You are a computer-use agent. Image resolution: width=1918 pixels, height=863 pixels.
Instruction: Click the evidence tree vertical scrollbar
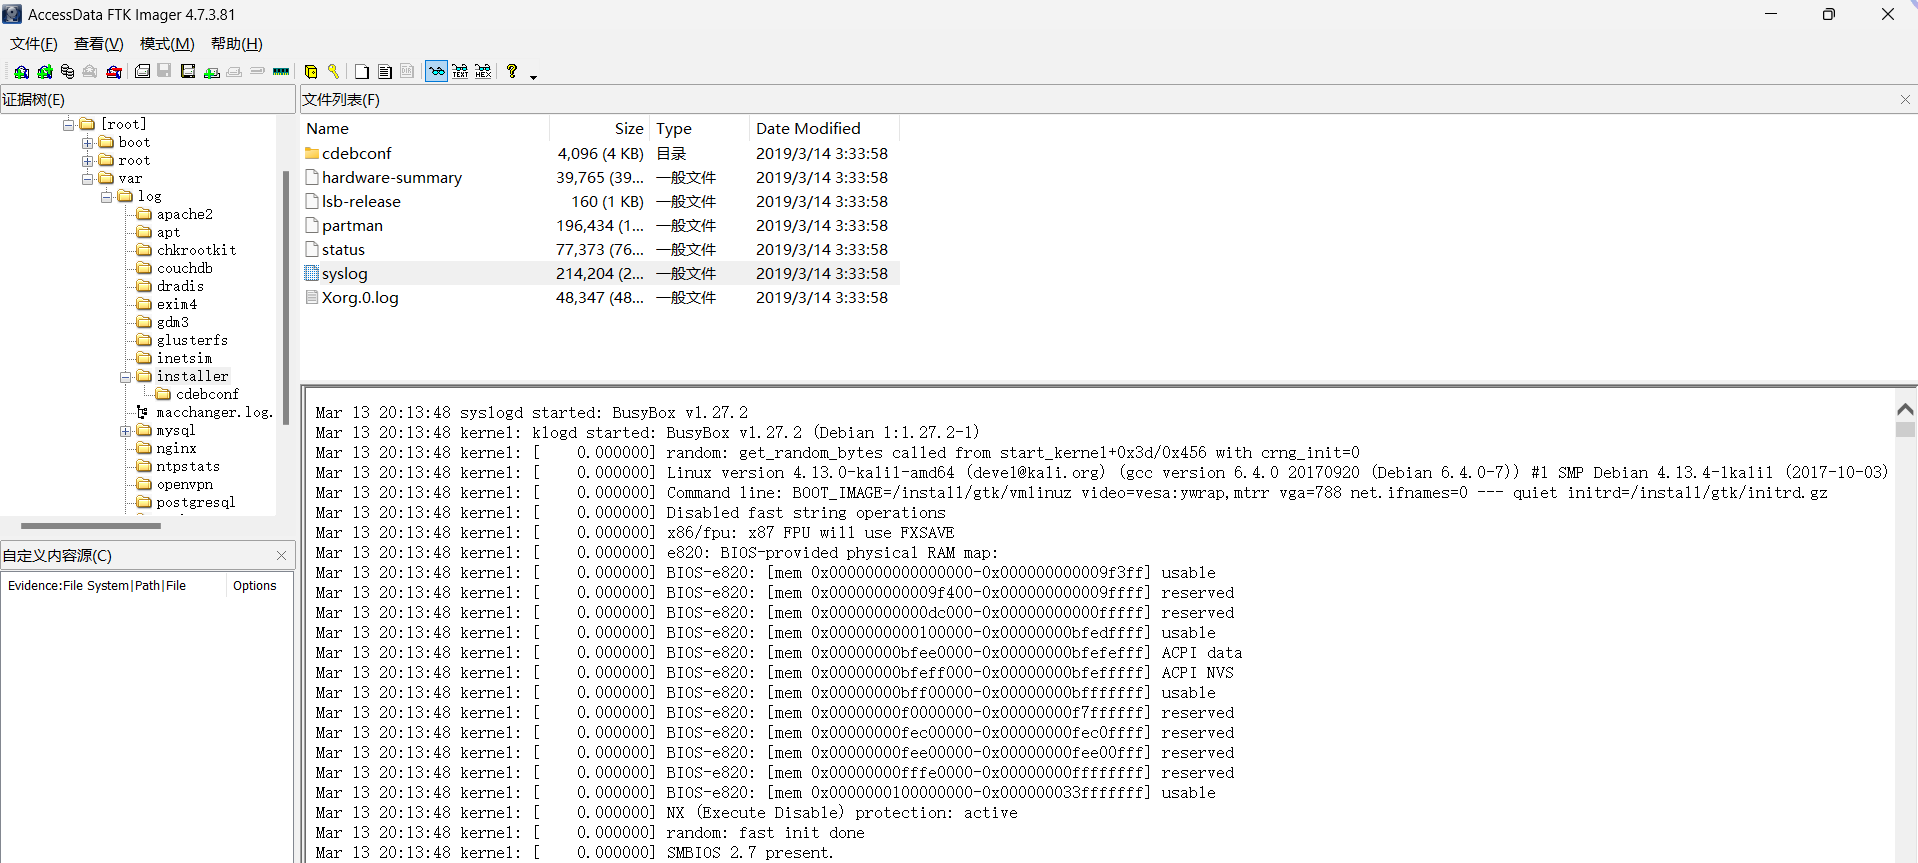point(286,297)
